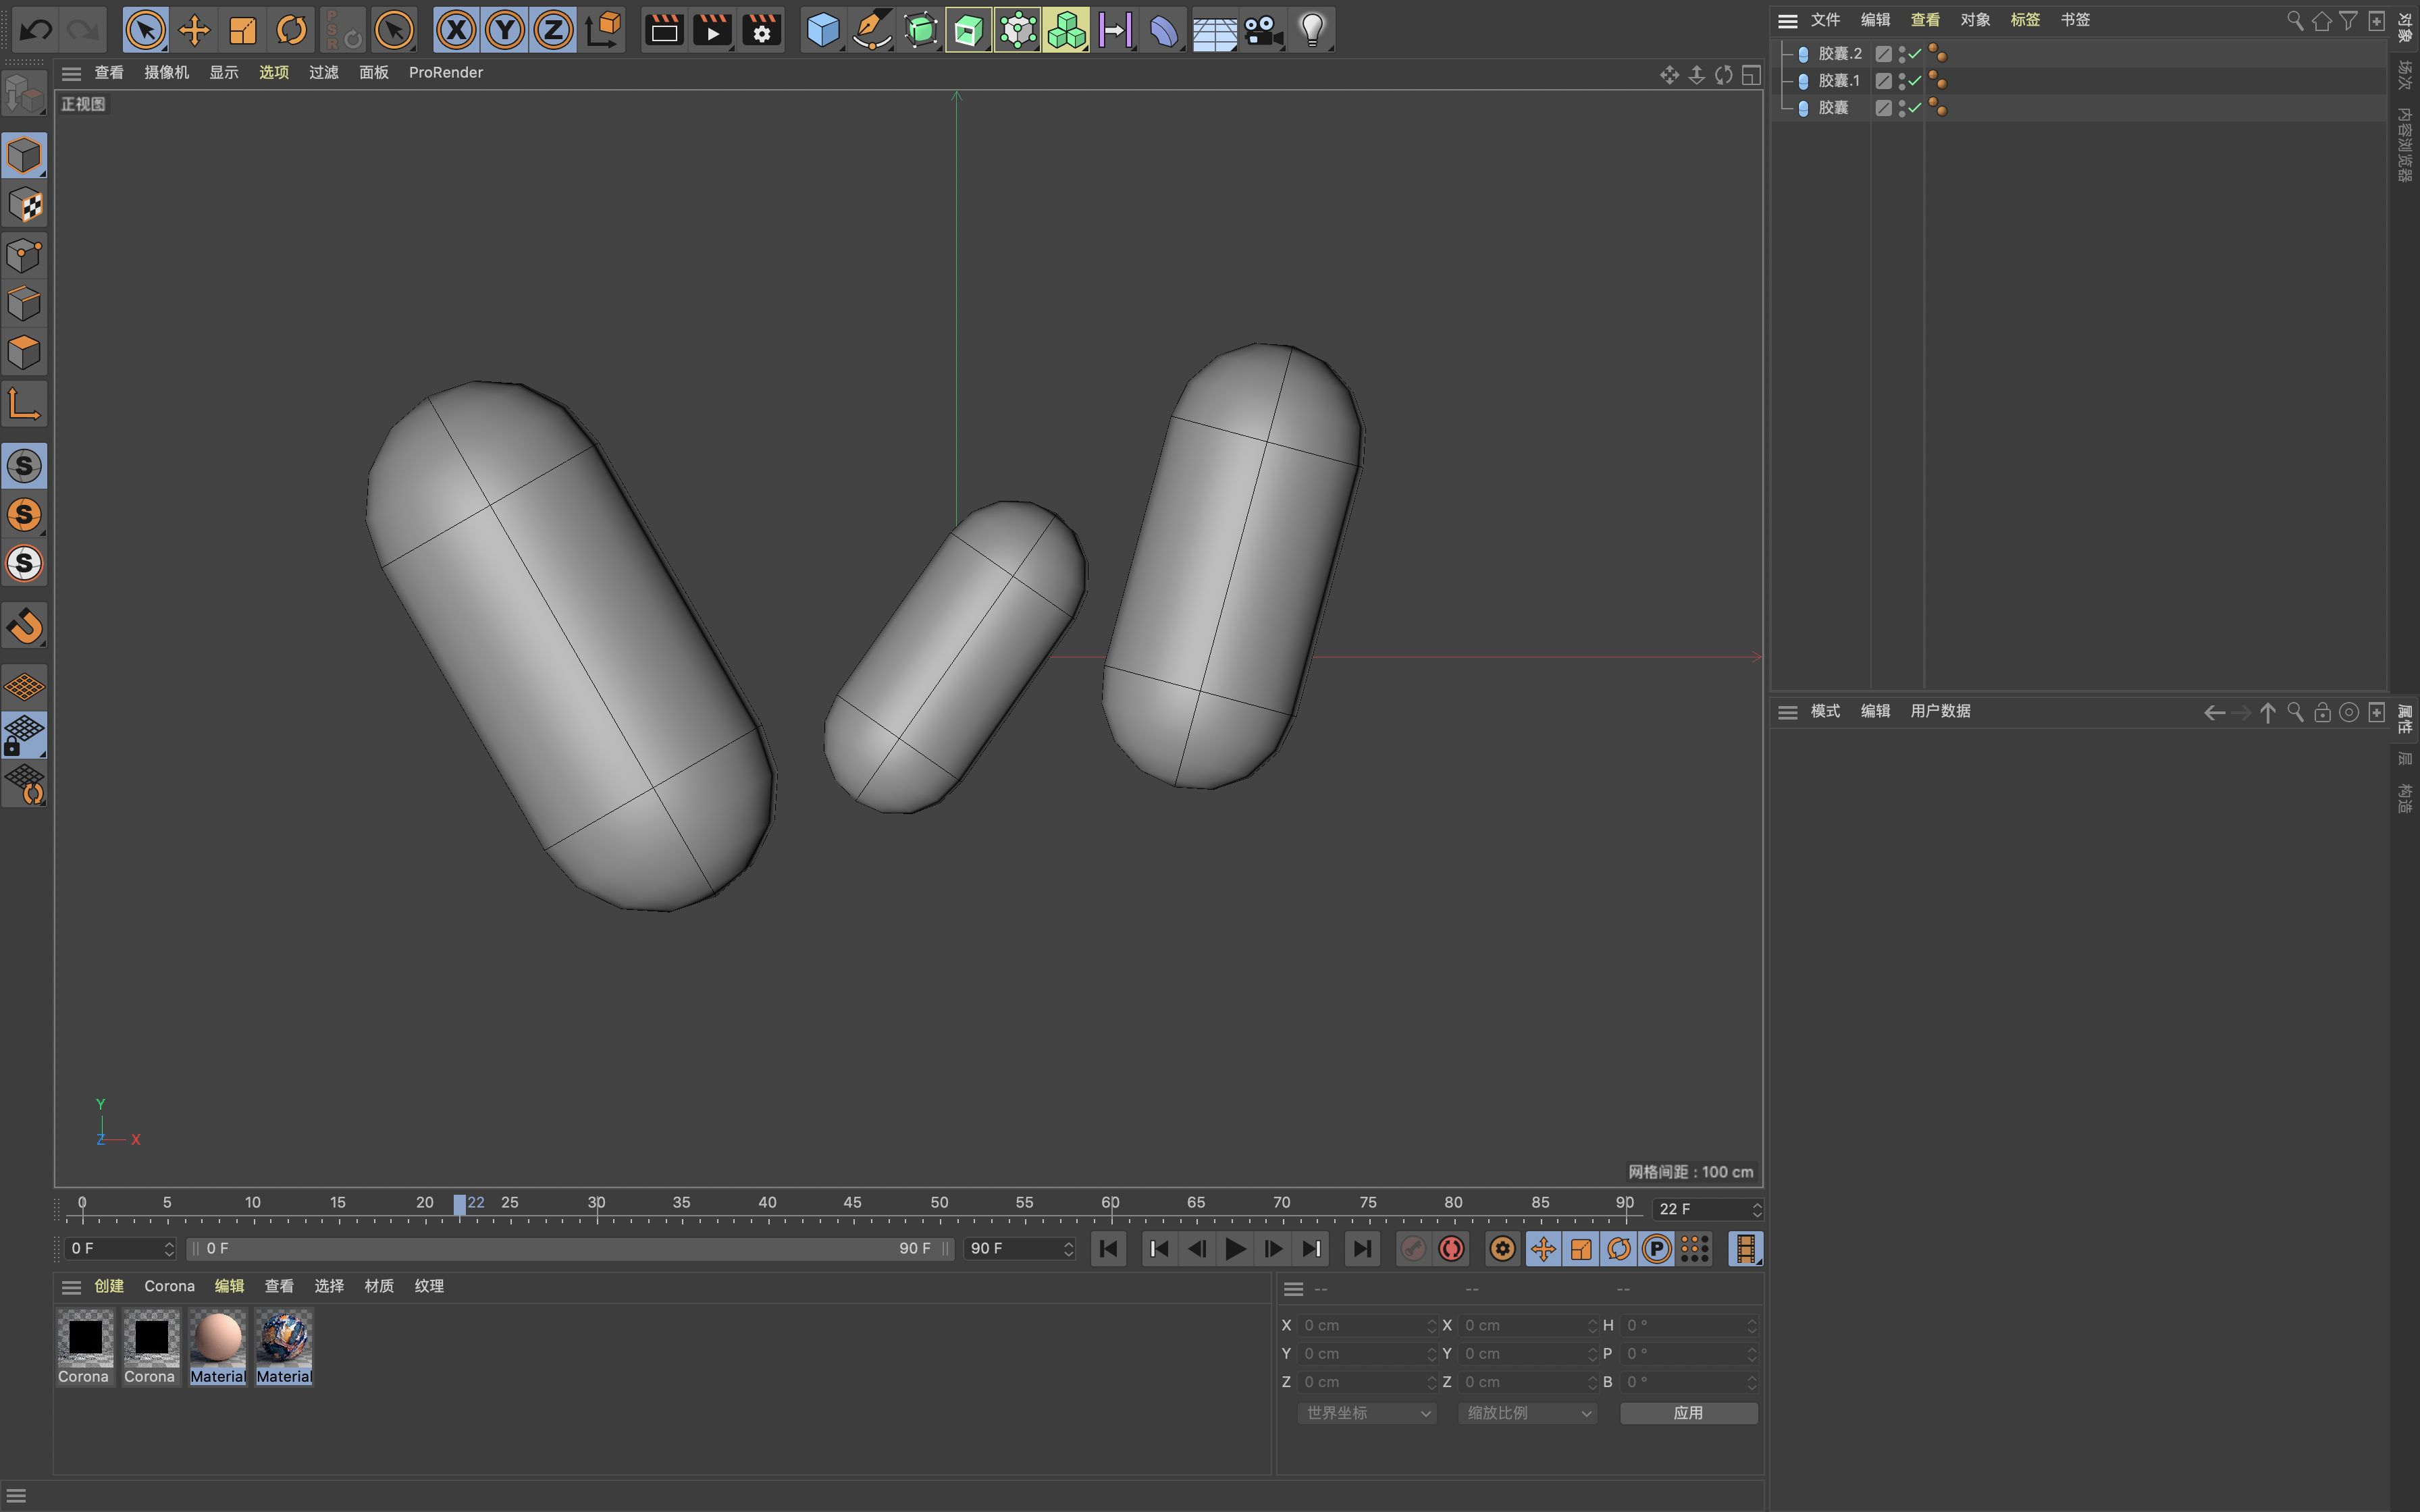Select the Scale tool
This screenshot has height=1512, width=2420.
pyautogui.click(x=243, y=30)
